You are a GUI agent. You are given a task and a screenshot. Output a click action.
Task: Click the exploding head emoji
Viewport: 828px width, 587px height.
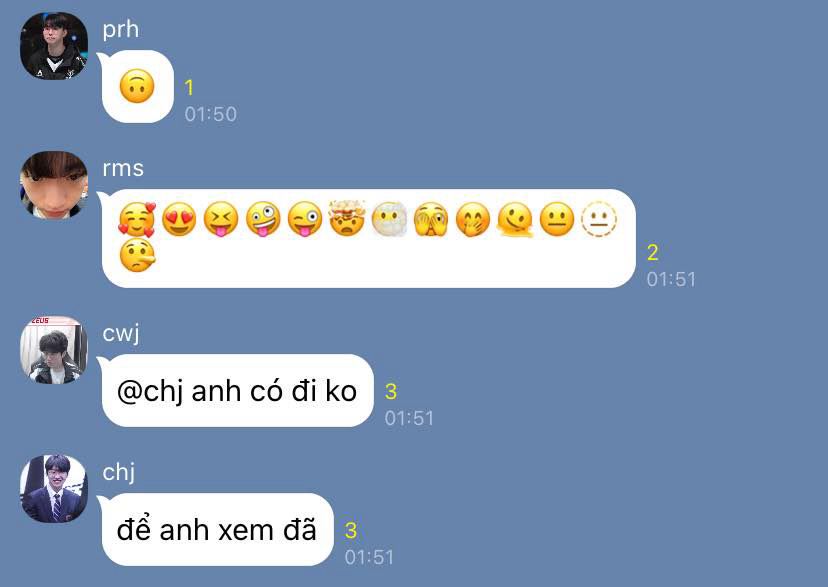[347, 218]
